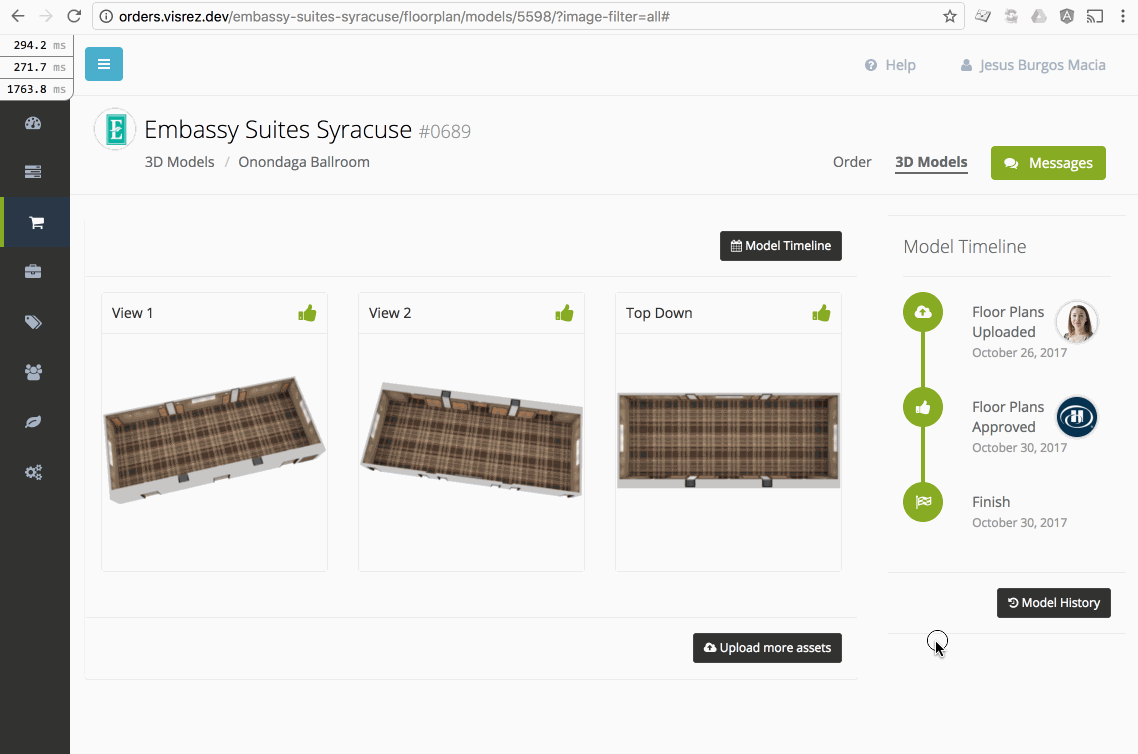Toggle the hamburger sidebar menu button
Screen dimensions: 1138x754
104,64
